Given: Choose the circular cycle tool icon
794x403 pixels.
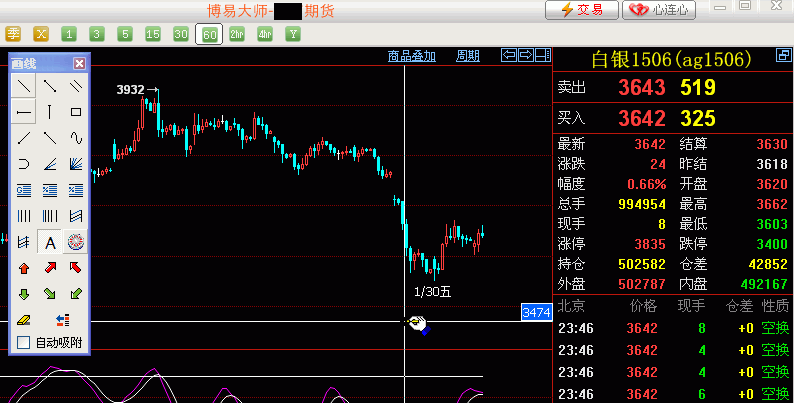Looking at the screenshot, I should (75, 242).
